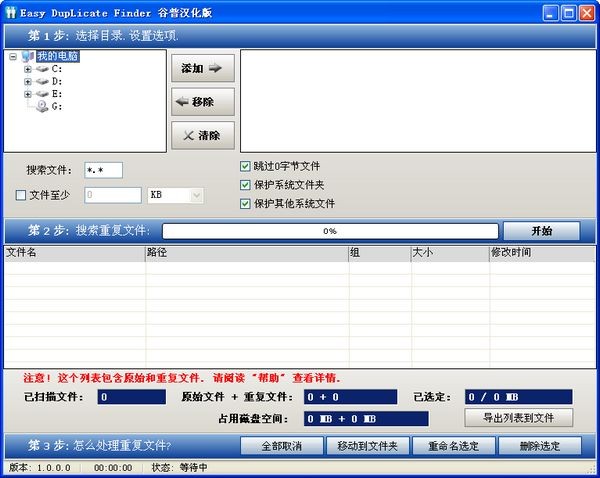The width and height of the screenshot is (600, 478).
Task: Uncheck 保护系统文件夹 option
Action: [245, 185]
